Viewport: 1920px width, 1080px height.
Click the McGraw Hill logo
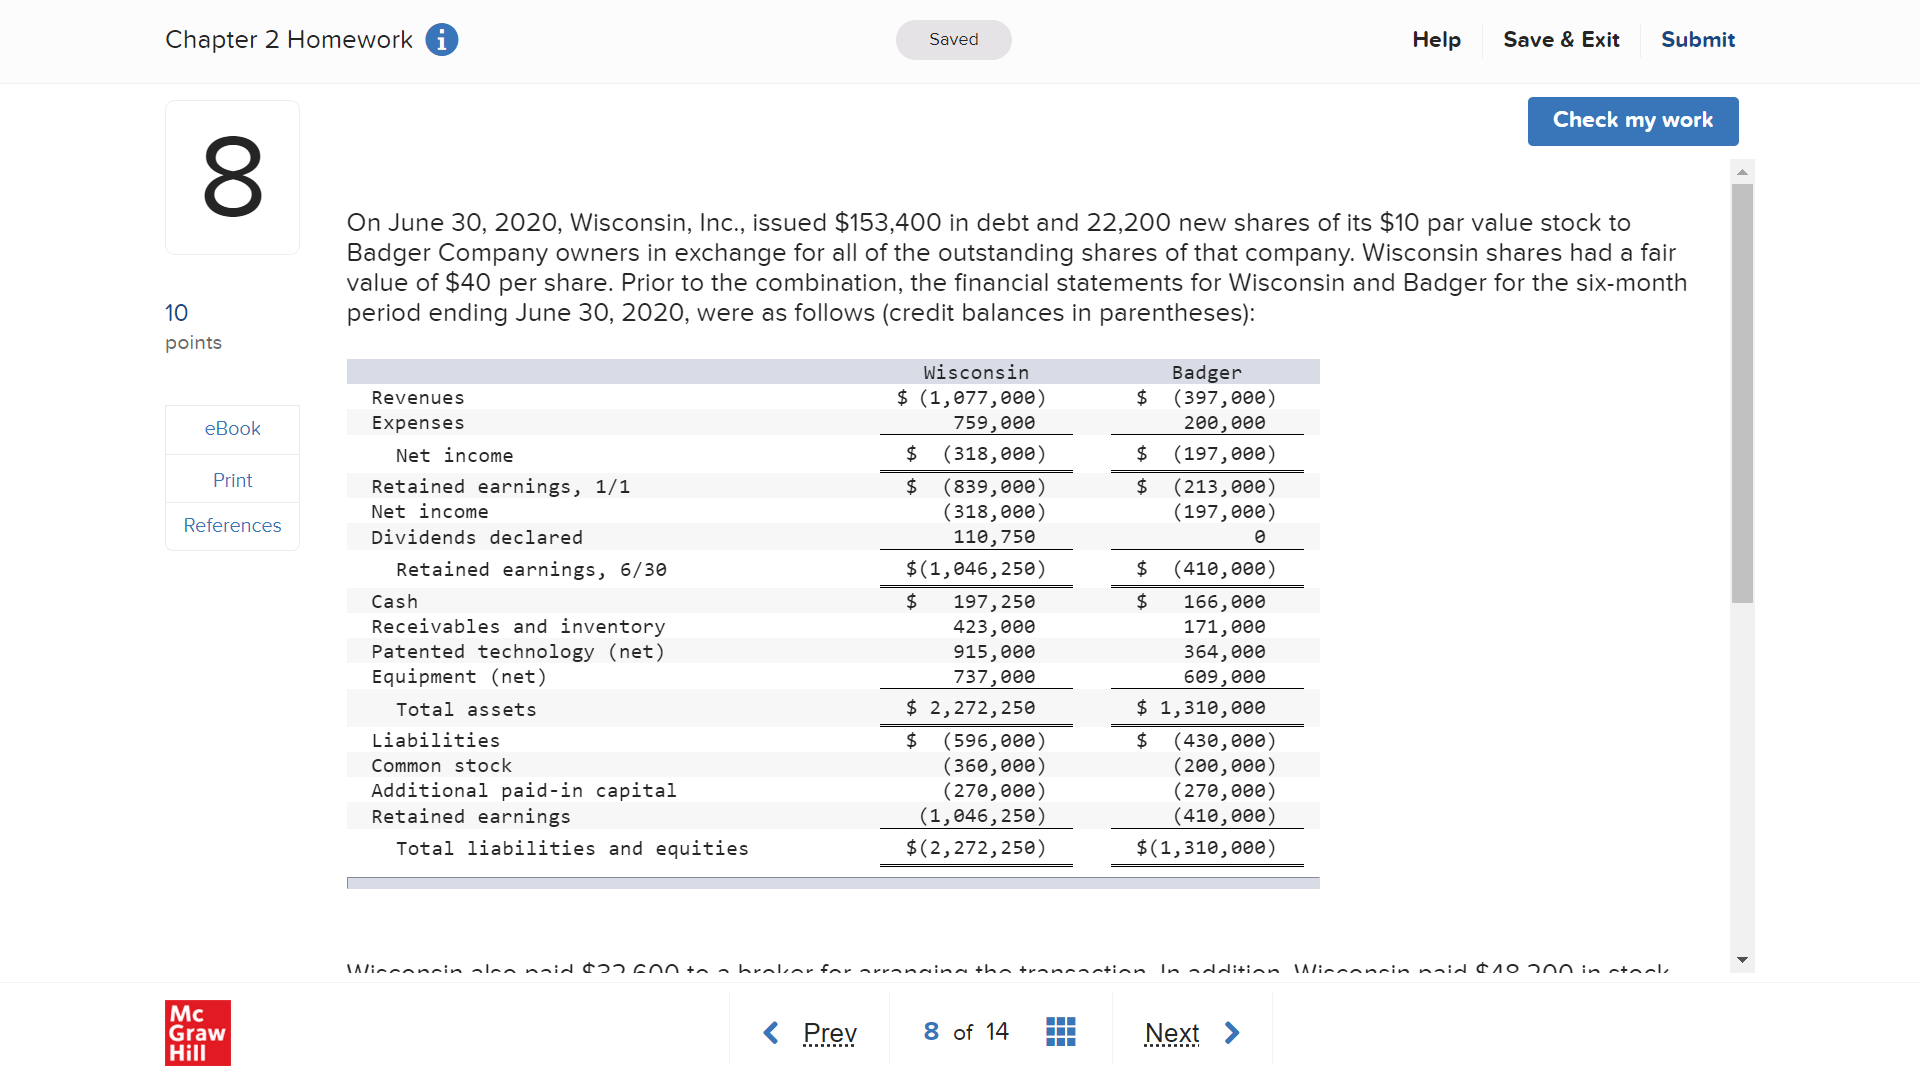click(x=197, y=1033)
